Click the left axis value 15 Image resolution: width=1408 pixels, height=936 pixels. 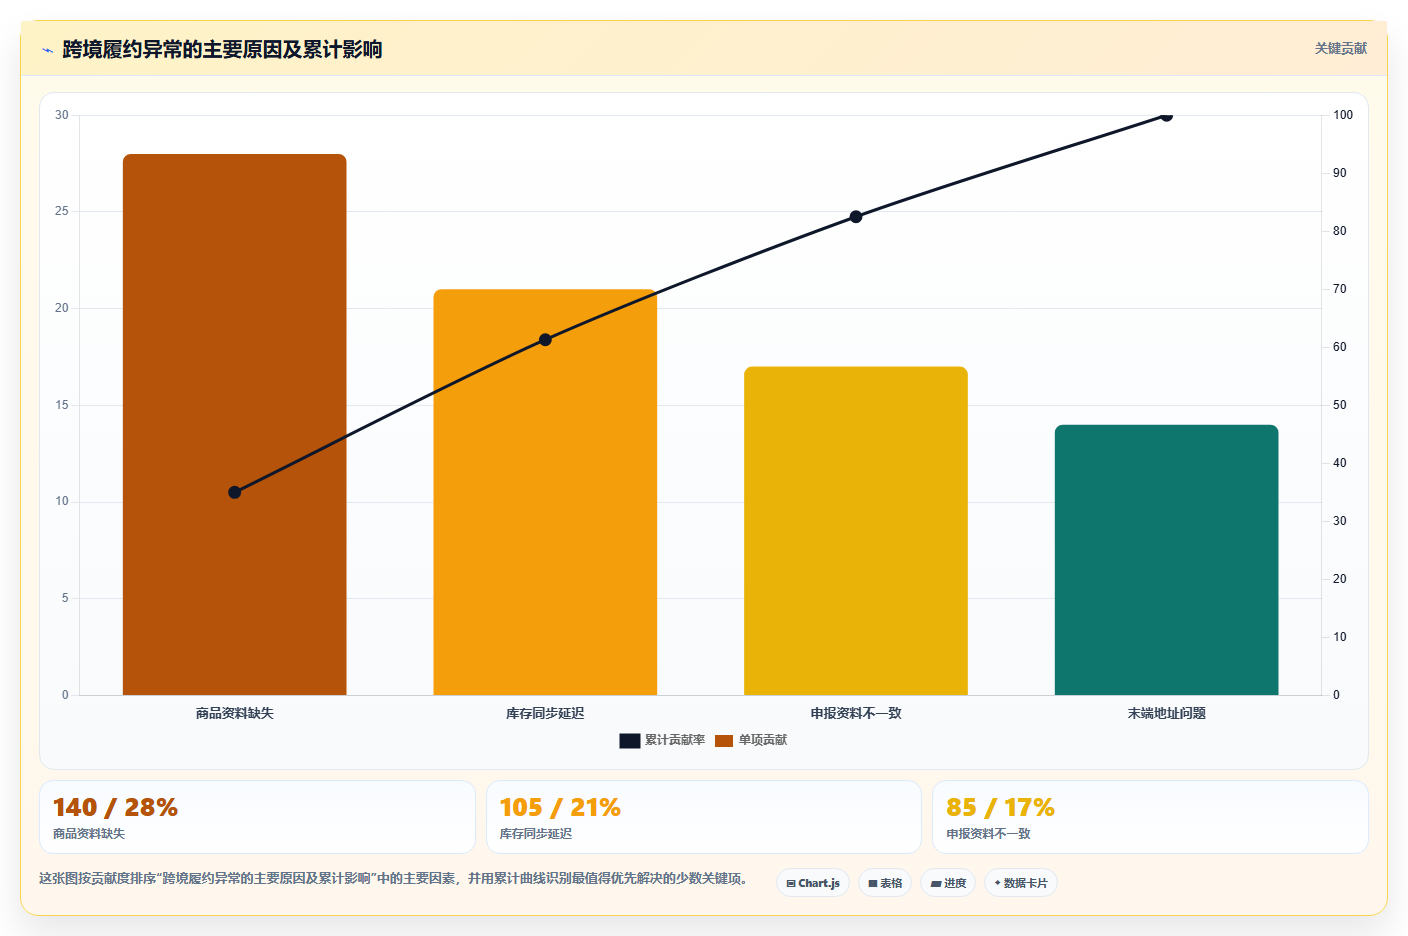pos(62,405)
